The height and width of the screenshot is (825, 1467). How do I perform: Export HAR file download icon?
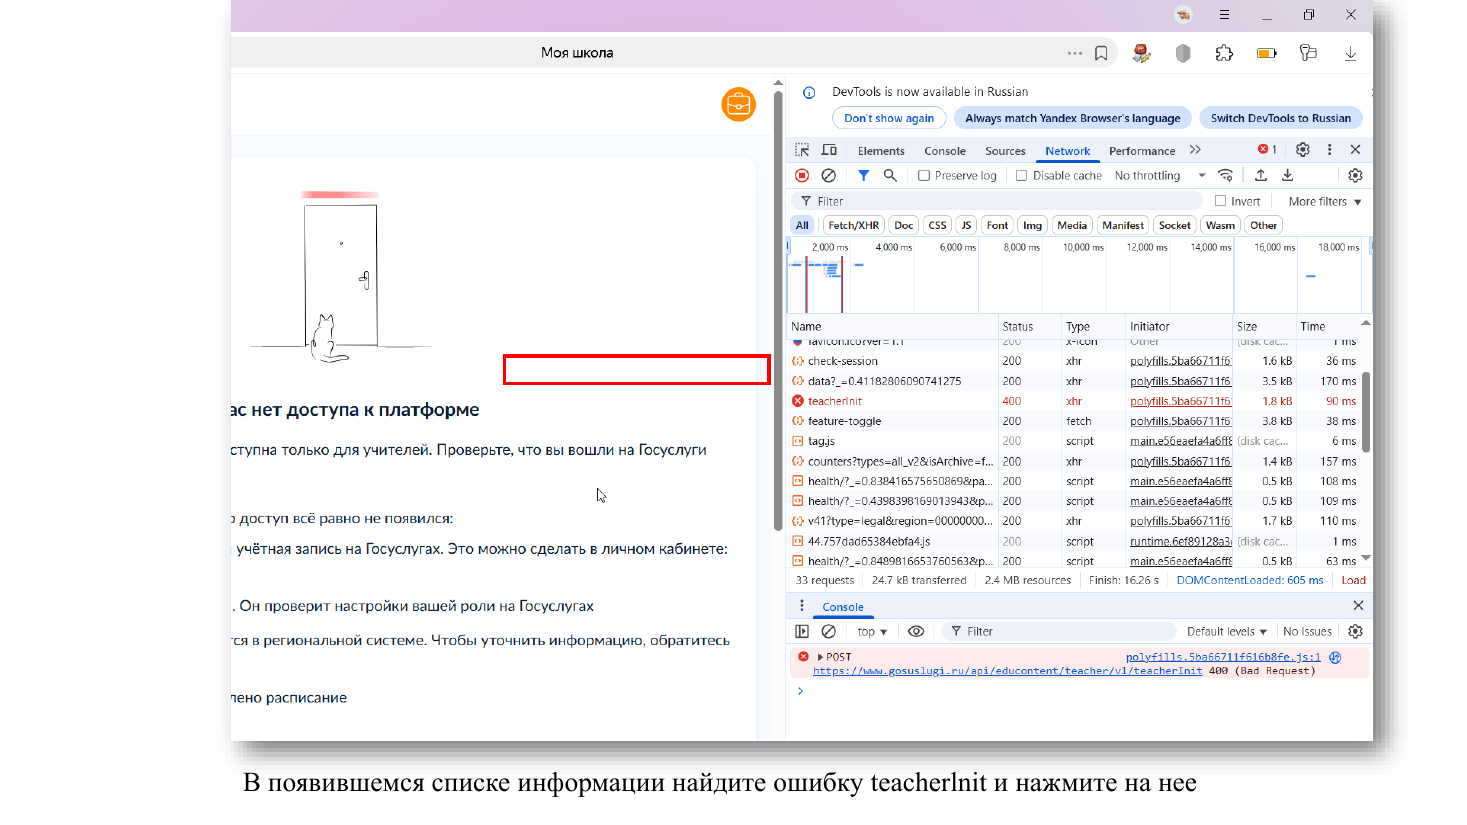(1288, 175)
